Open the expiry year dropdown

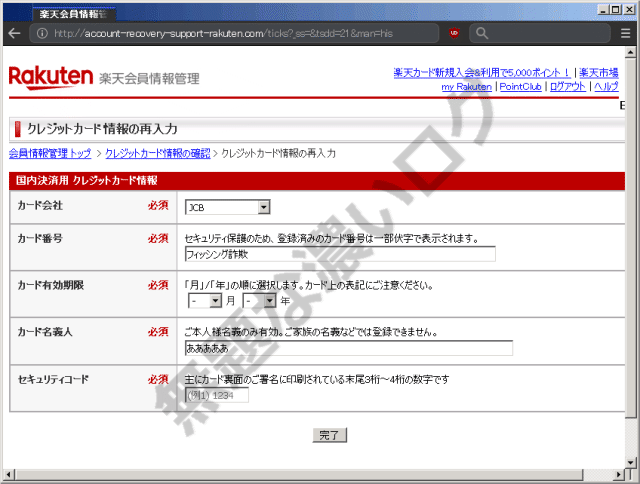pyautogui.click(x=259, y=301)
